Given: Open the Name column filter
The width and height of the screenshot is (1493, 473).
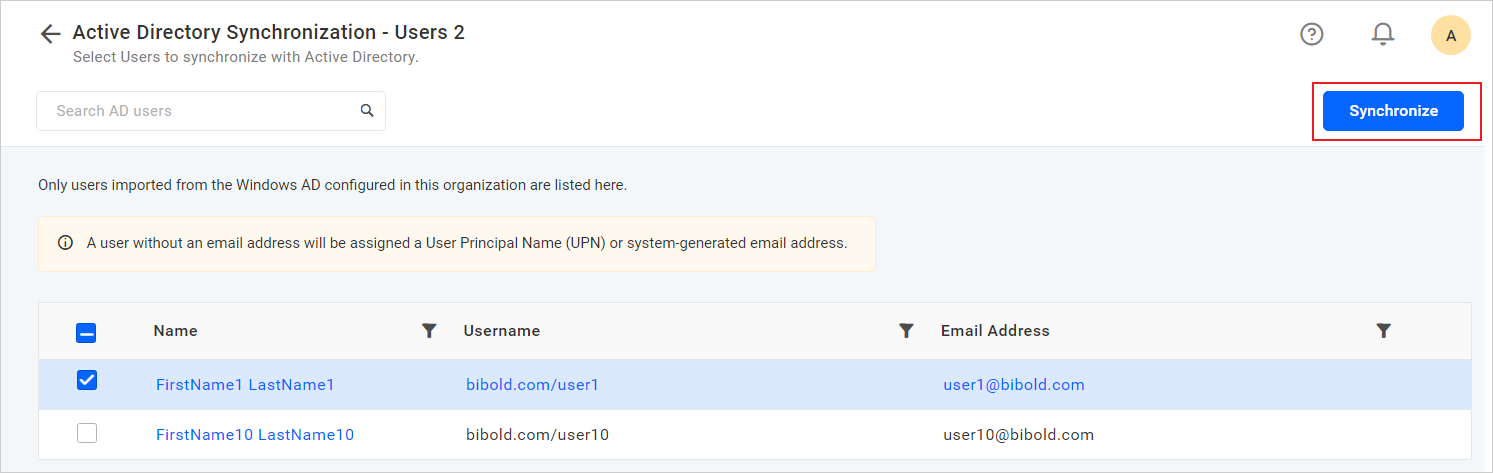Looking at the screenshot, I should 429,331.
